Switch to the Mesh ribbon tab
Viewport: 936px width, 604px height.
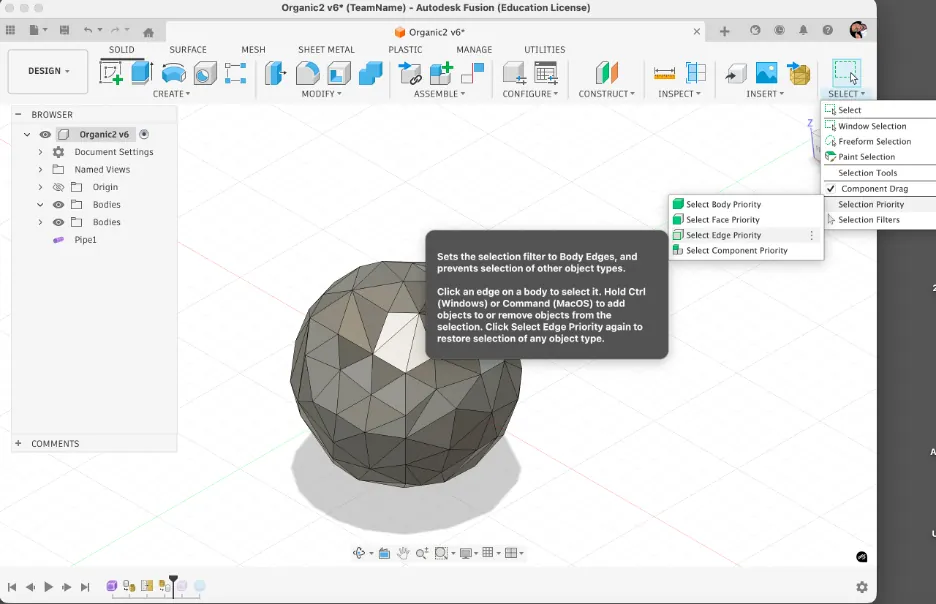click(253, 49)
